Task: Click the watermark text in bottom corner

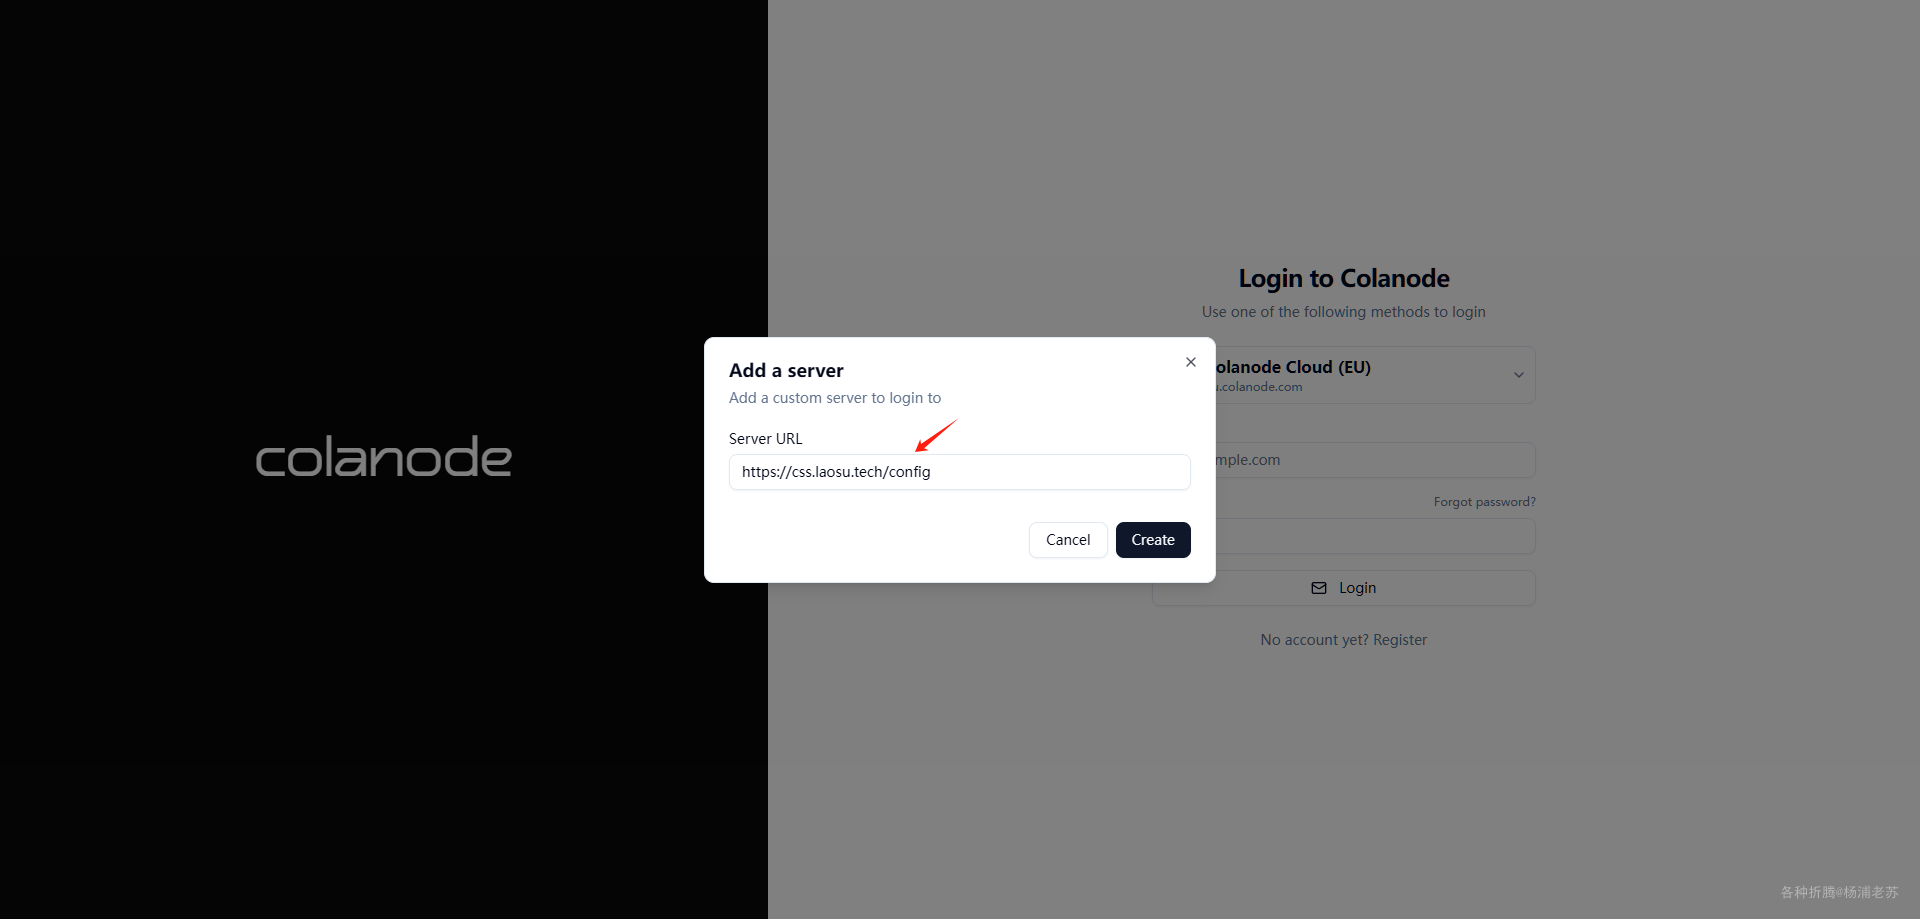Action: tap(1839, 892)
